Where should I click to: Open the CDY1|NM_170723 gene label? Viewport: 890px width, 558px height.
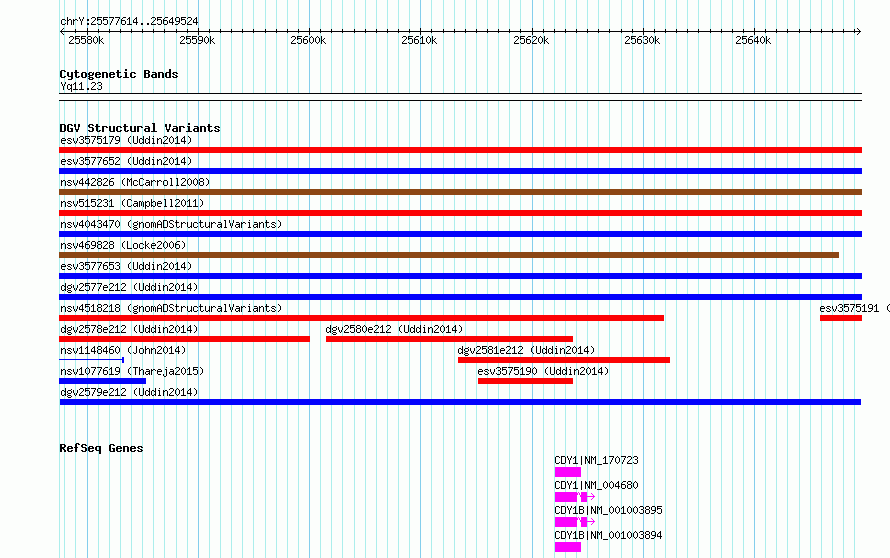(x=597, y=460)
